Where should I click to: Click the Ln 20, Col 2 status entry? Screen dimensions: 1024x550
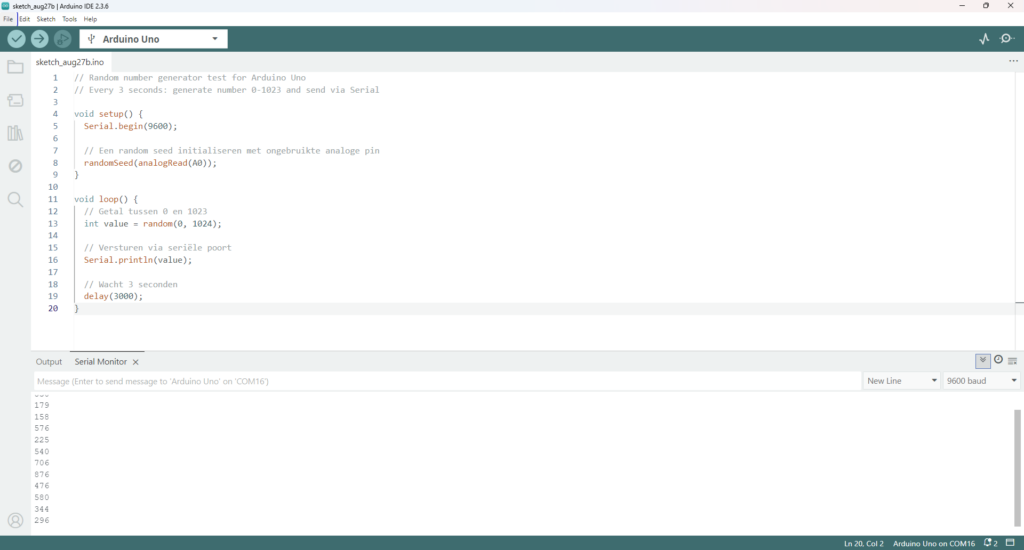click(x=863, y=543)
